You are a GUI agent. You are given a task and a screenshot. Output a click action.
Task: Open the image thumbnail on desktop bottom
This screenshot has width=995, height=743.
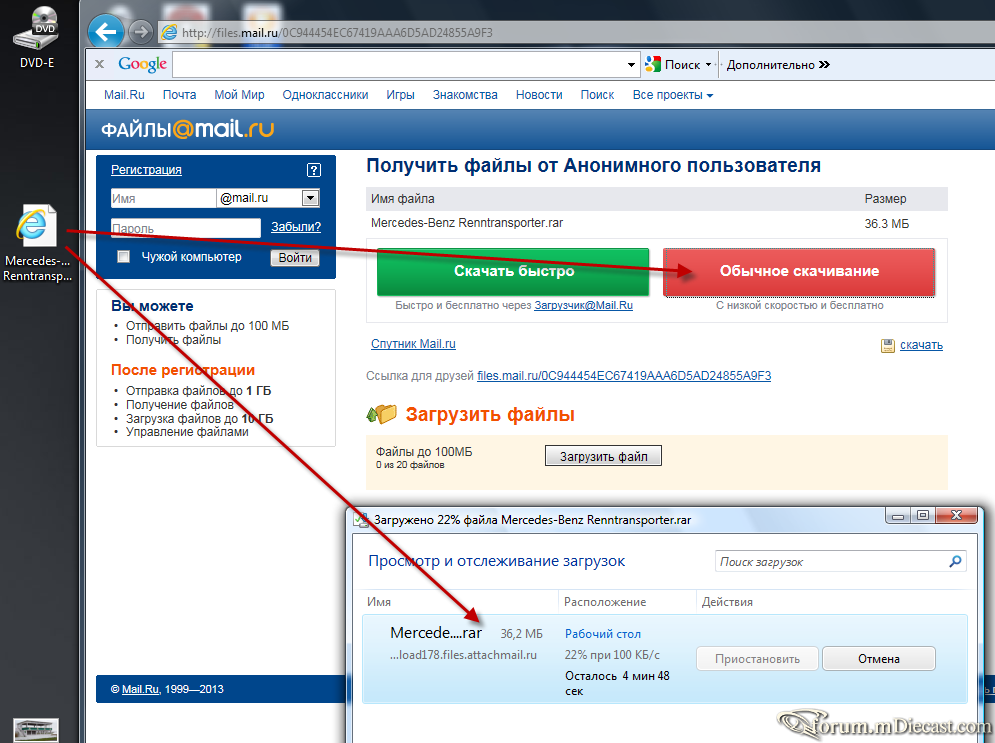click(x=36, y=730)
